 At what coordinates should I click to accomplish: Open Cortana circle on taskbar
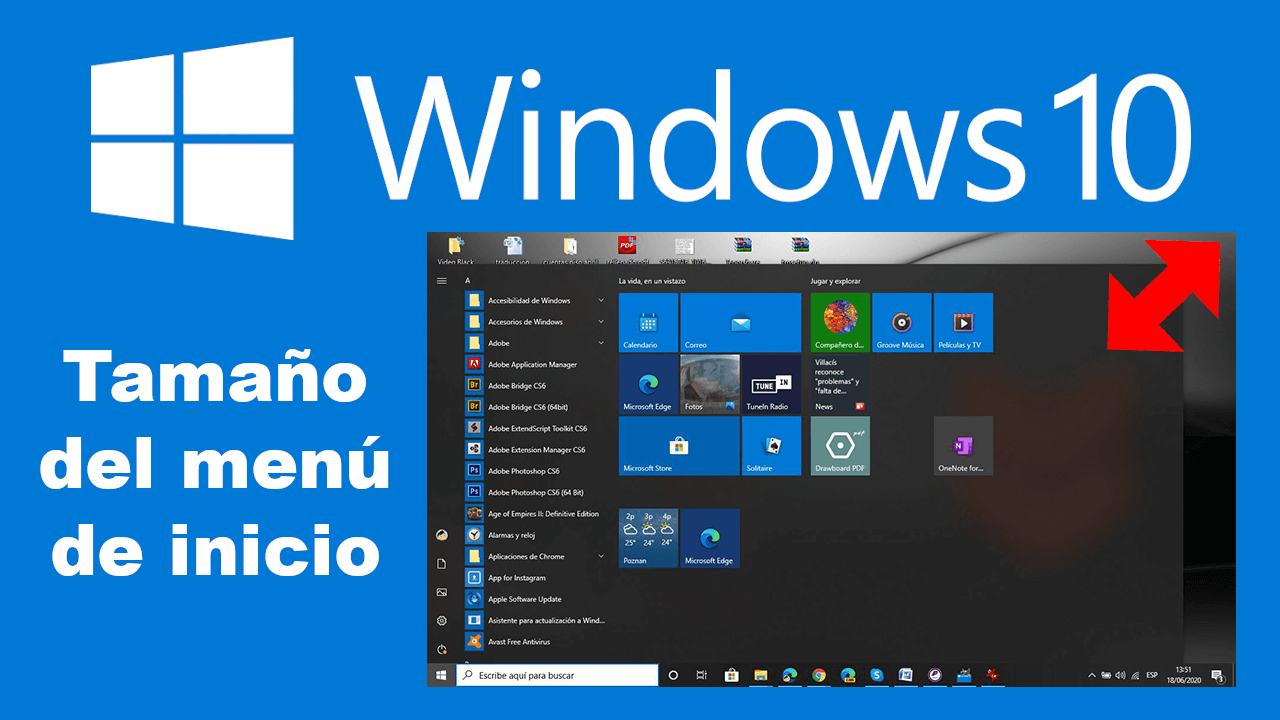click(673, 676)
